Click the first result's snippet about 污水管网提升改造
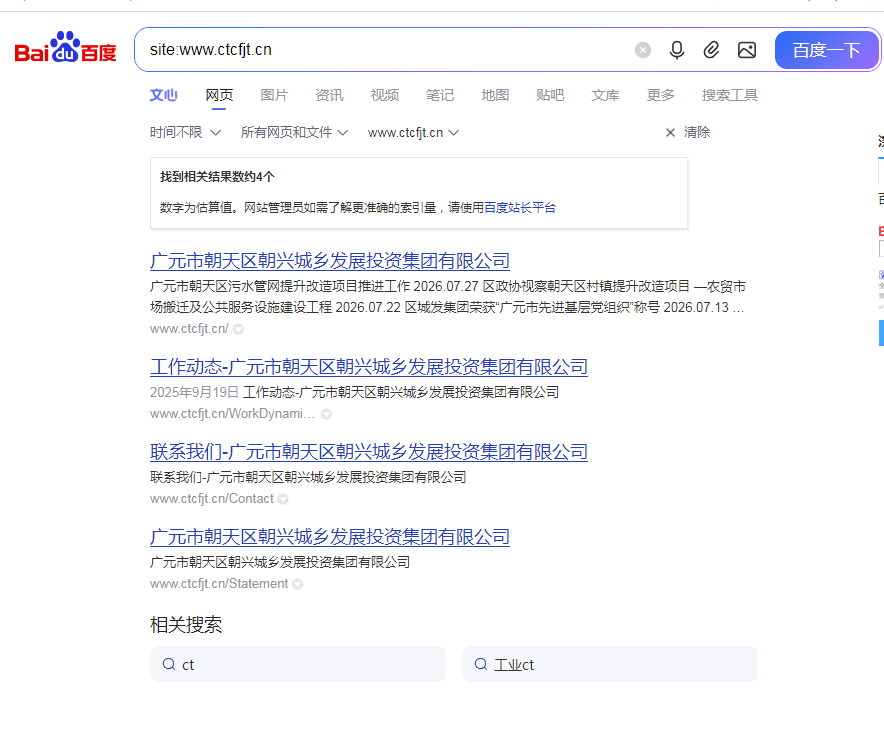This screenshot has width=884, height=740. click(448, 297)
